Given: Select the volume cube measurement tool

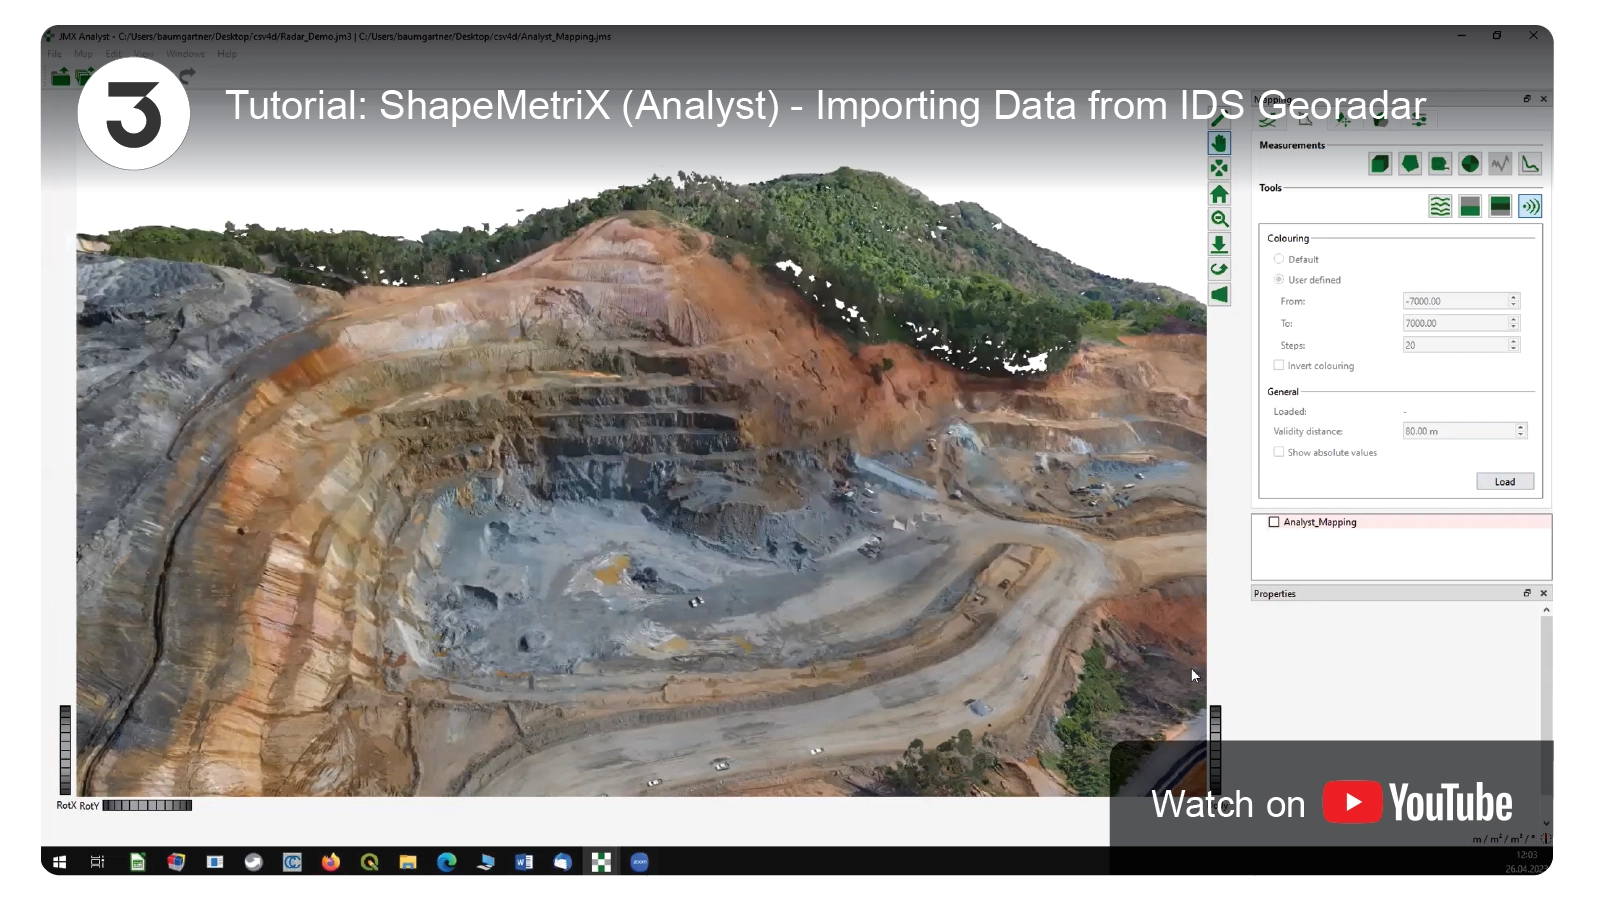Looking at the screenshot, I should pyautogui.click(x=1380, y=164).
